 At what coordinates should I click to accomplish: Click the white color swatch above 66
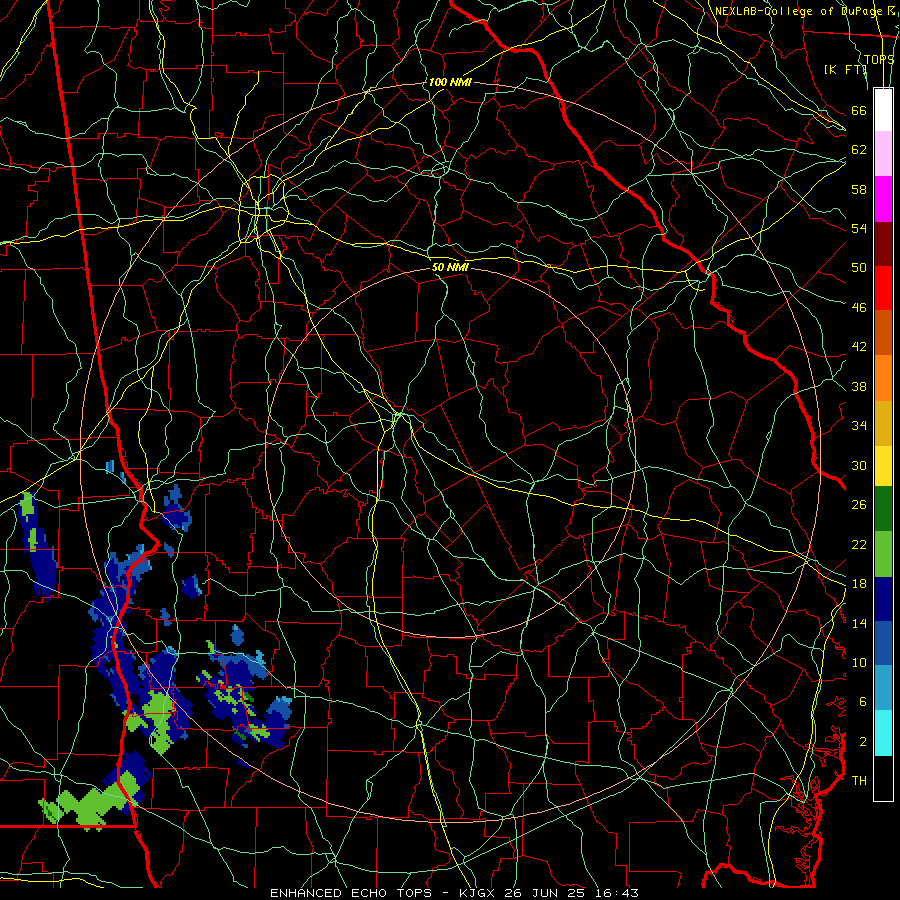(x=883, y=110)
